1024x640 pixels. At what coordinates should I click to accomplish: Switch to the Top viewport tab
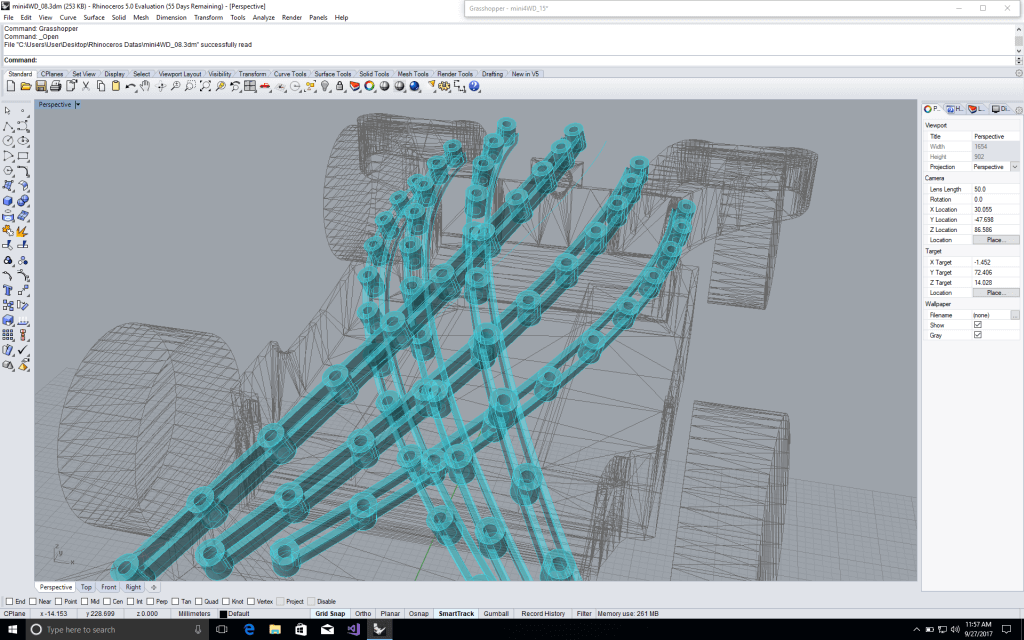[x=86, y=587]
